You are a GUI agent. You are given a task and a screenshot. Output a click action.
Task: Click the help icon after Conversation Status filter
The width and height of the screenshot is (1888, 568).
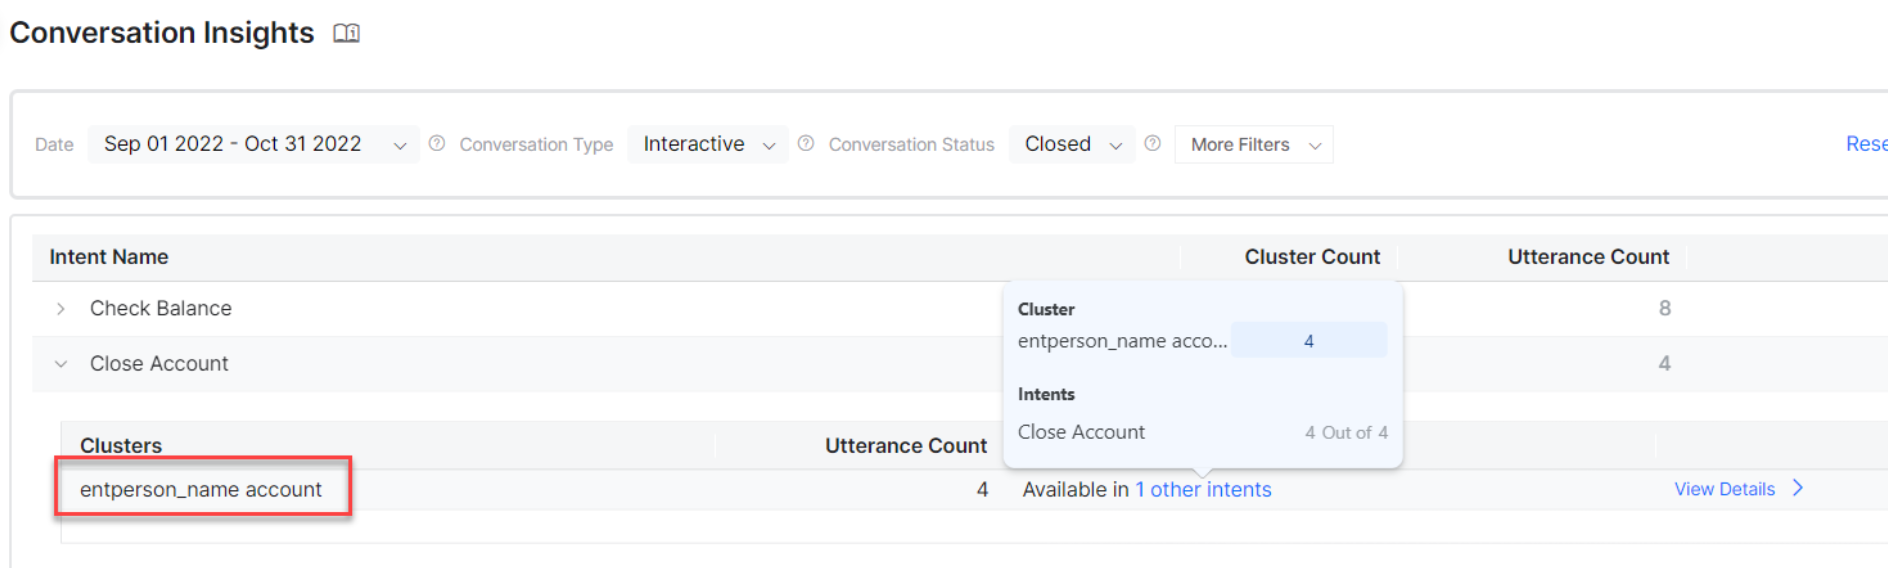(1152, 144)
